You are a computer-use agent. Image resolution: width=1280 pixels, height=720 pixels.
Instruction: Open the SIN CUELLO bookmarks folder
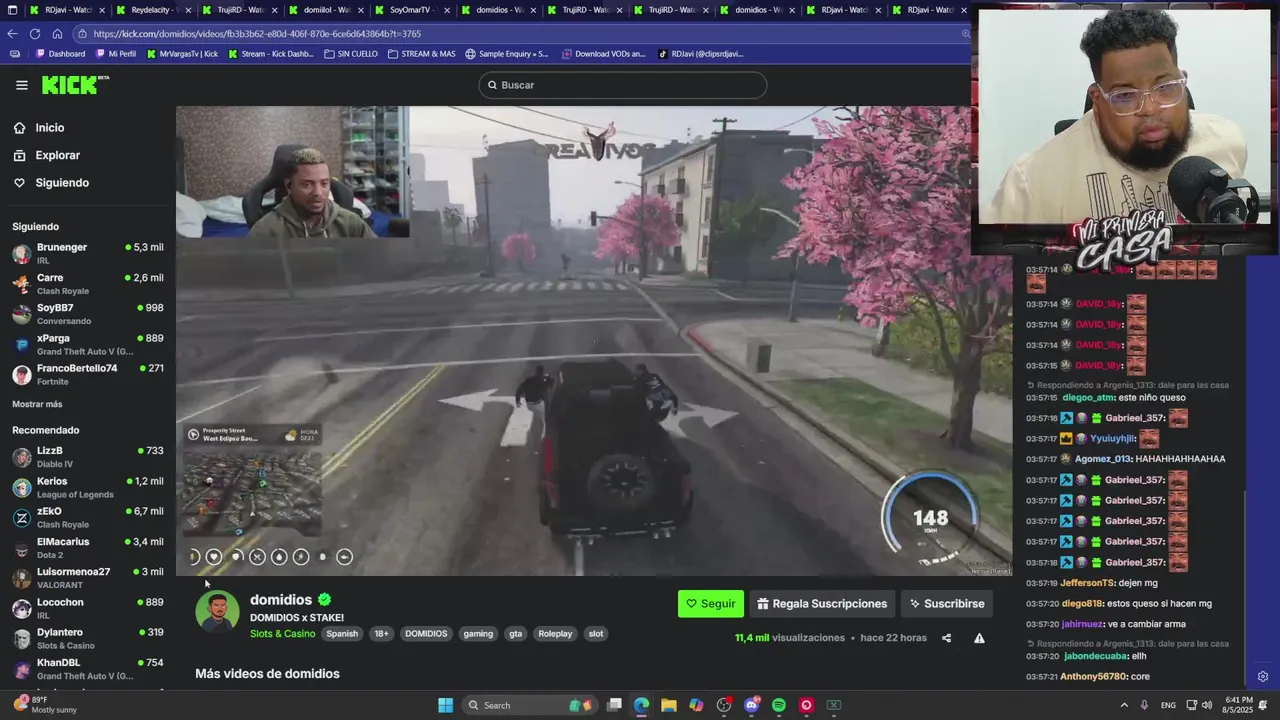[351, 54]
